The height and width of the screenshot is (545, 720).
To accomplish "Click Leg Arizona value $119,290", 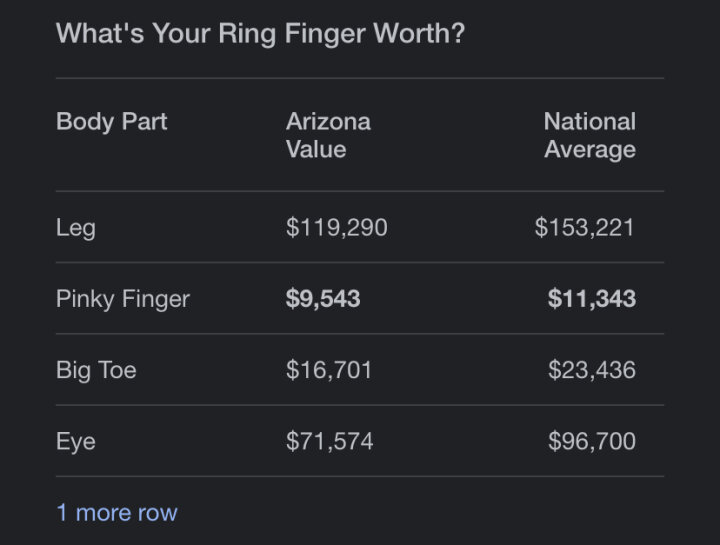I will click(337, 227).
